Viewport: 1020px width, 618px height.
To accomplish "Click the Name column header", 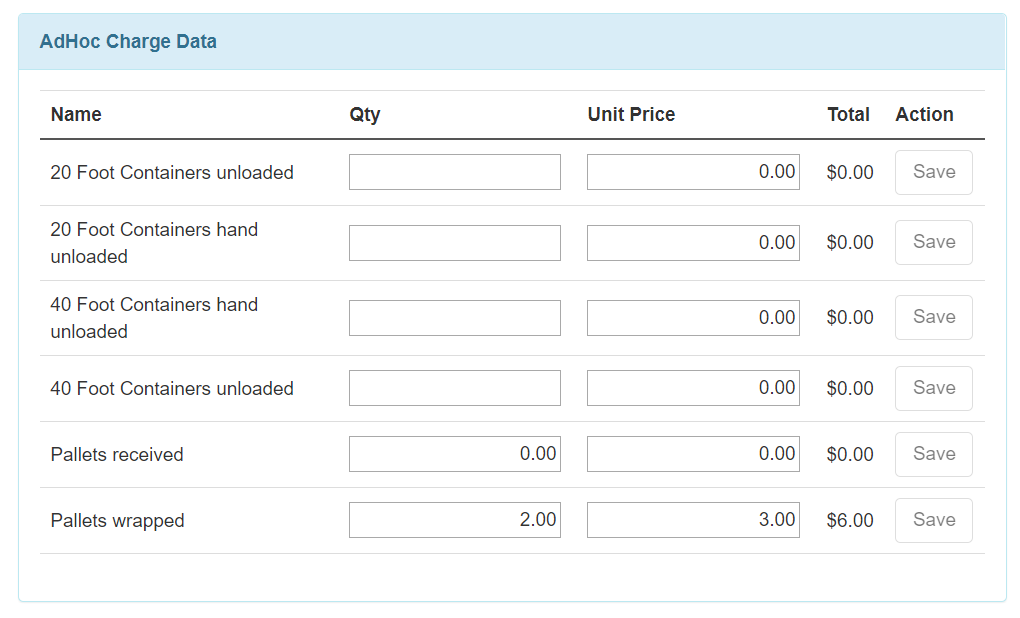I will pos(75,114).
